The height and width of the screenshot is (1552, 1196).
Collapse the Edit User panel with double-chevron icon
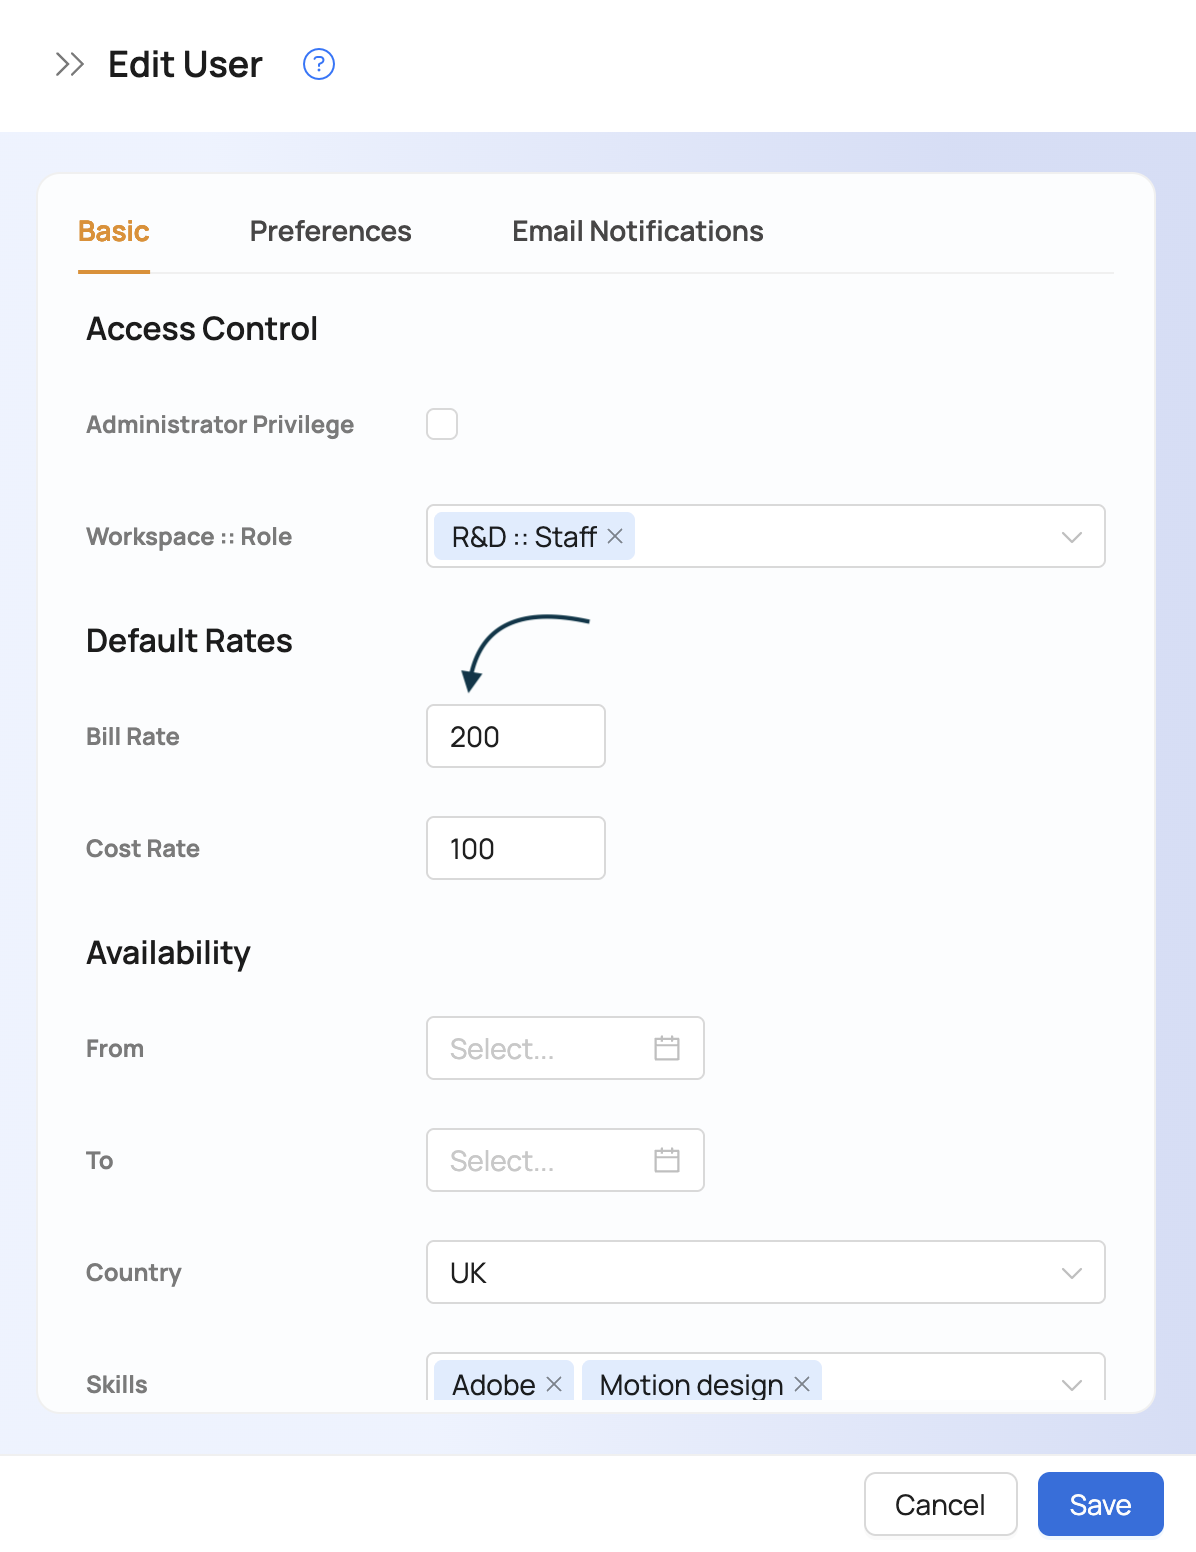pyautogui.click(x=69, y=65)
